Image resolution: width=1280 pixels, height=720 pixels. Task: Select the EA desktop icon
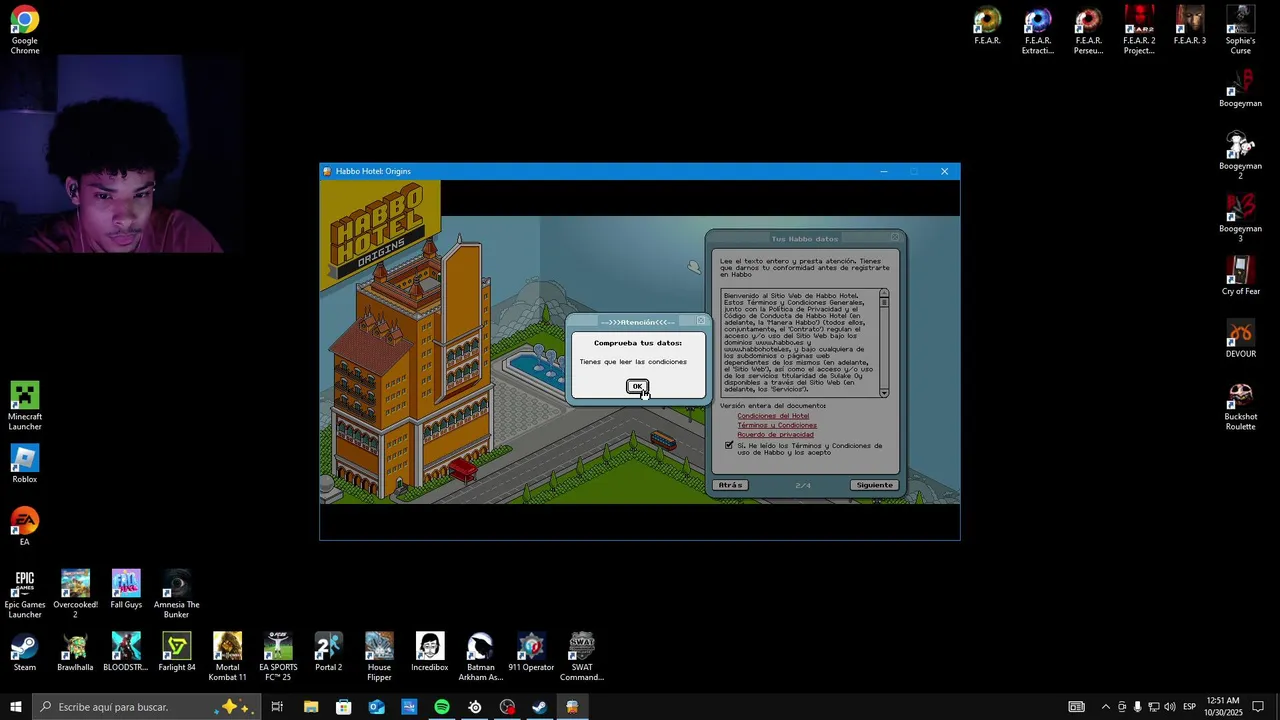[25, 526]
